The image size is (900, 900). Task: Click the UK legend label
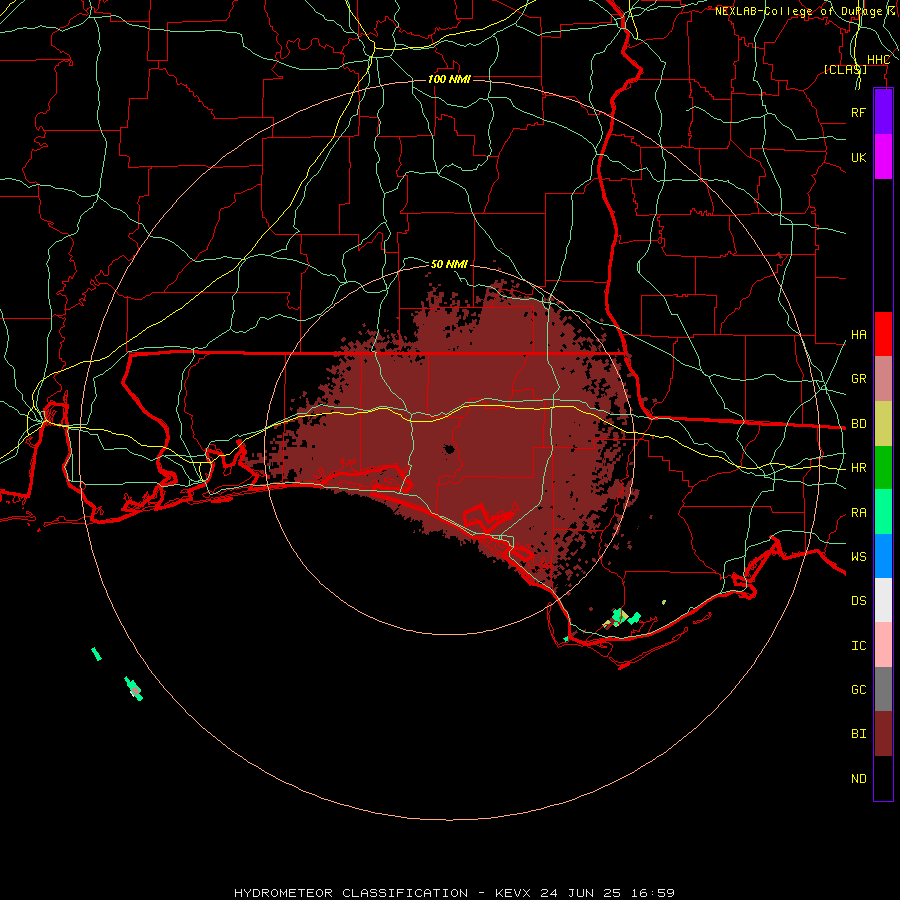coord(858,157)
